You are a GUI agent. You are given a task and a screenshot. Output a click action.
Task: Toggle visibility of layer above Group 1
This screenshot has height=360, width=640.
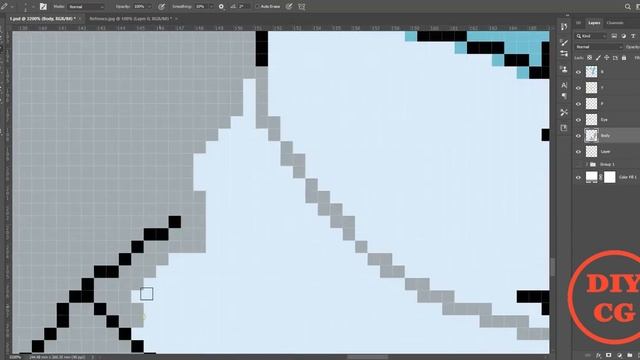click(578, 151)
